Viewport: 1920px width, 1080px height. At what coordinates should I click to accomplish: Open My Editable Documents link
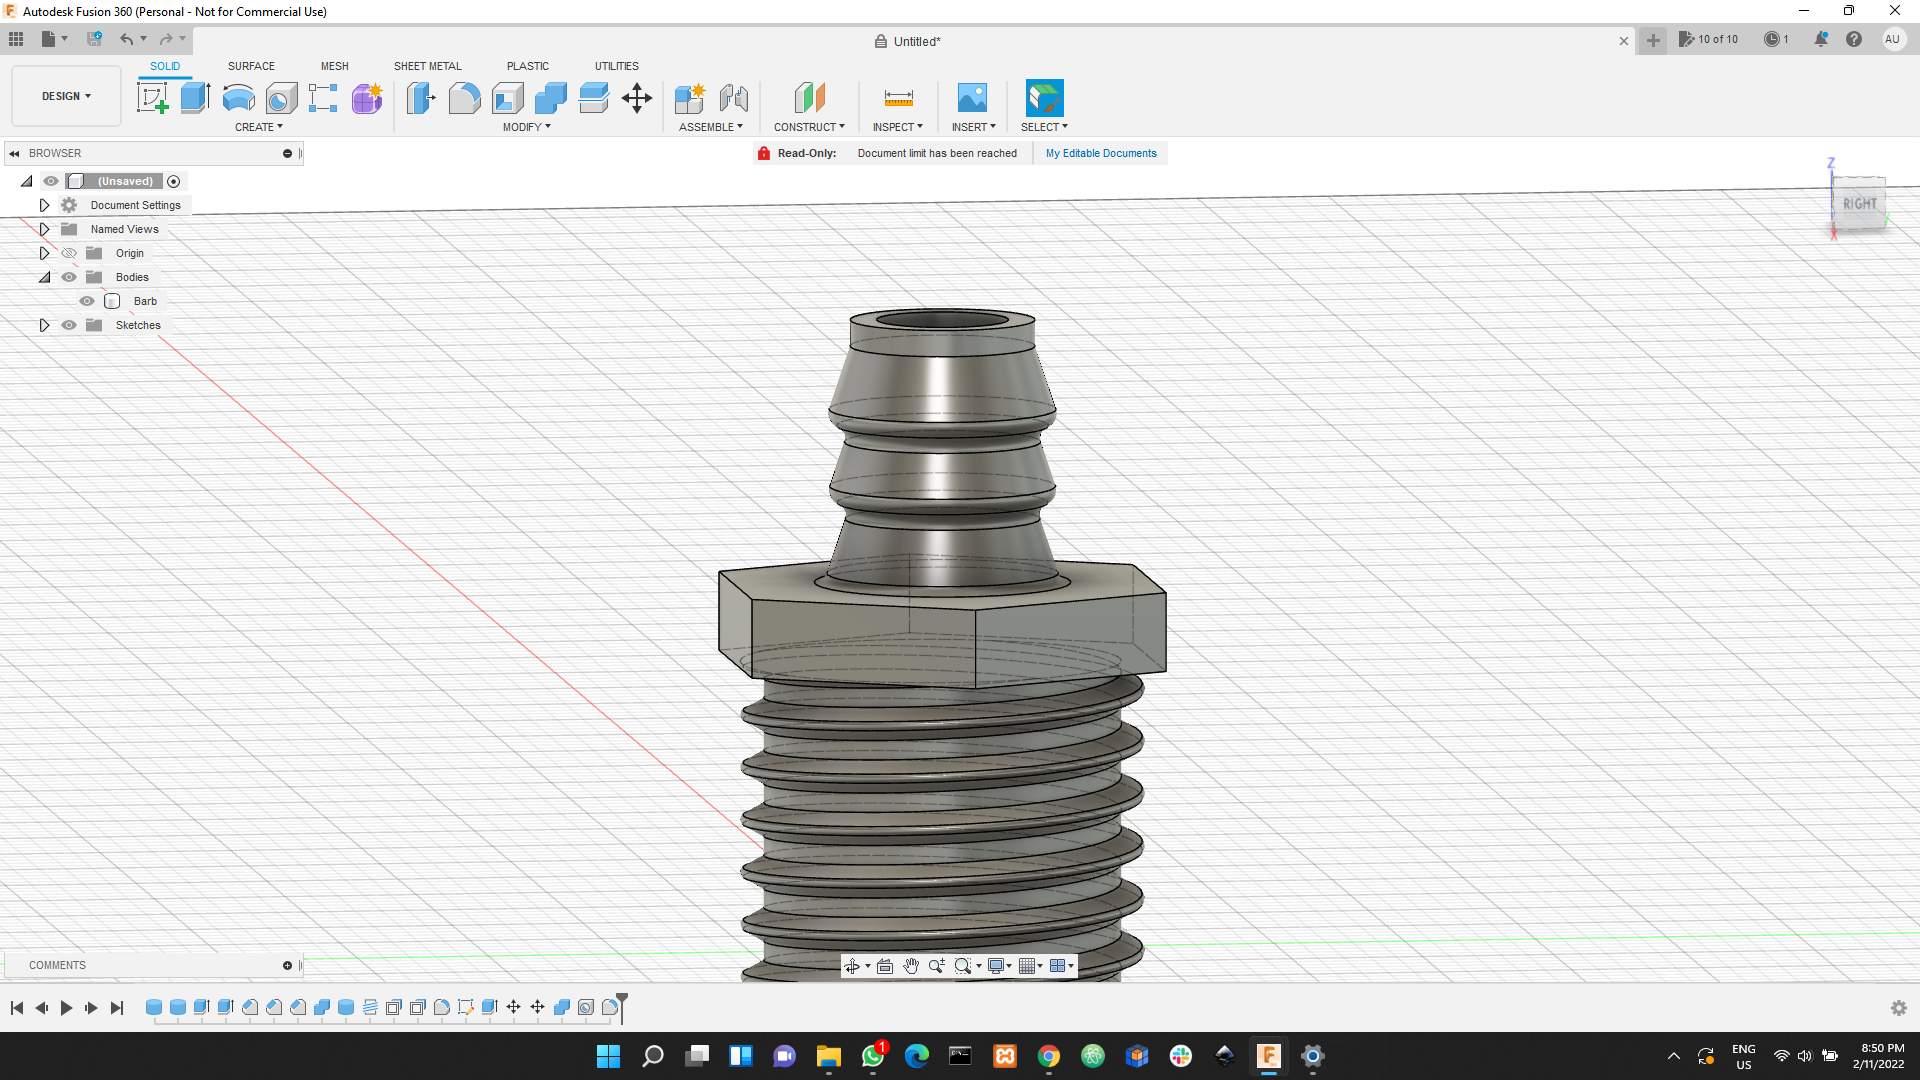[x=1100, y=153]
